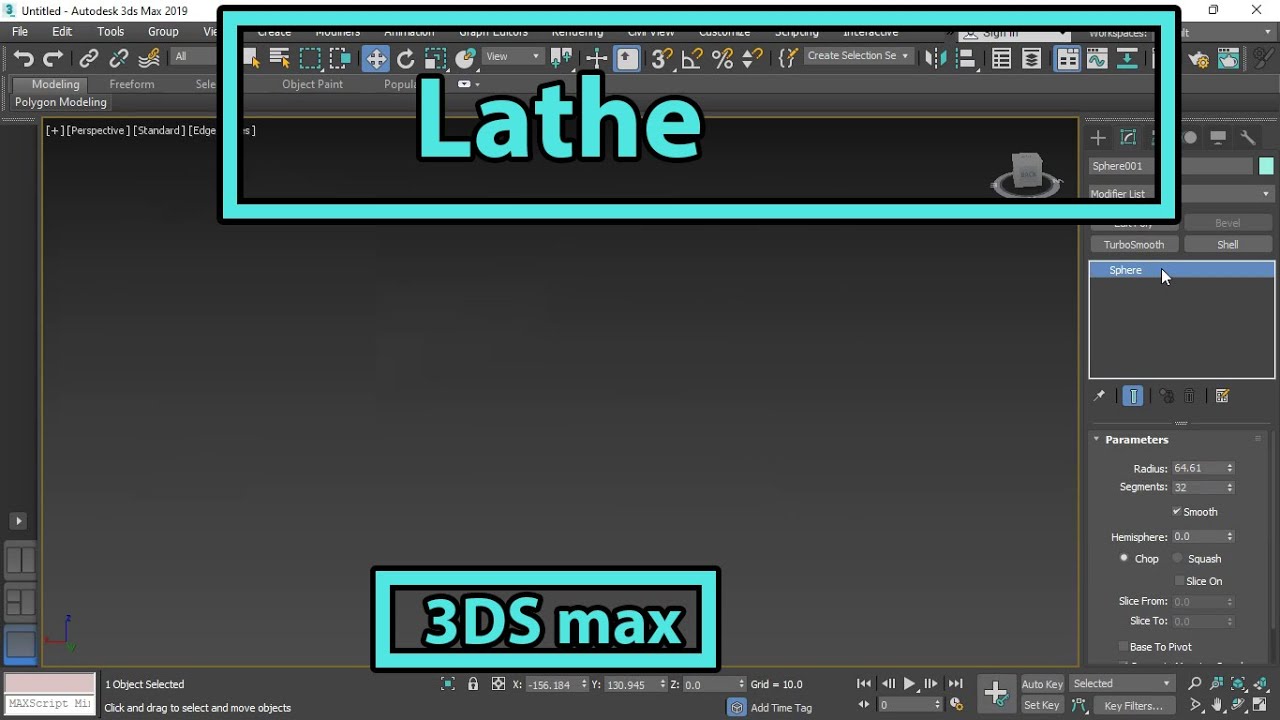The width and height of the screenshot is (1280, 720).
Task: Open Render Setup teapot icon
Action: 1199,59
